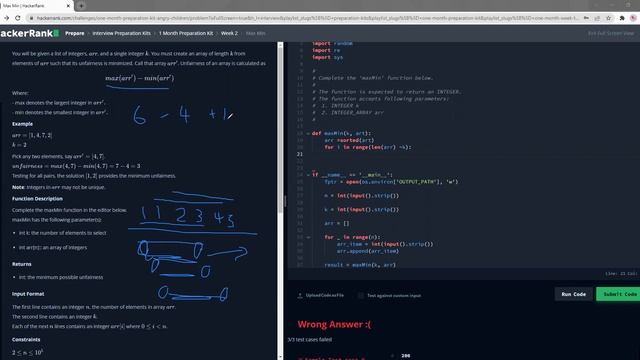
Task: Click the 'arr = sorted(arr)' code line
Action: point(349,140)
